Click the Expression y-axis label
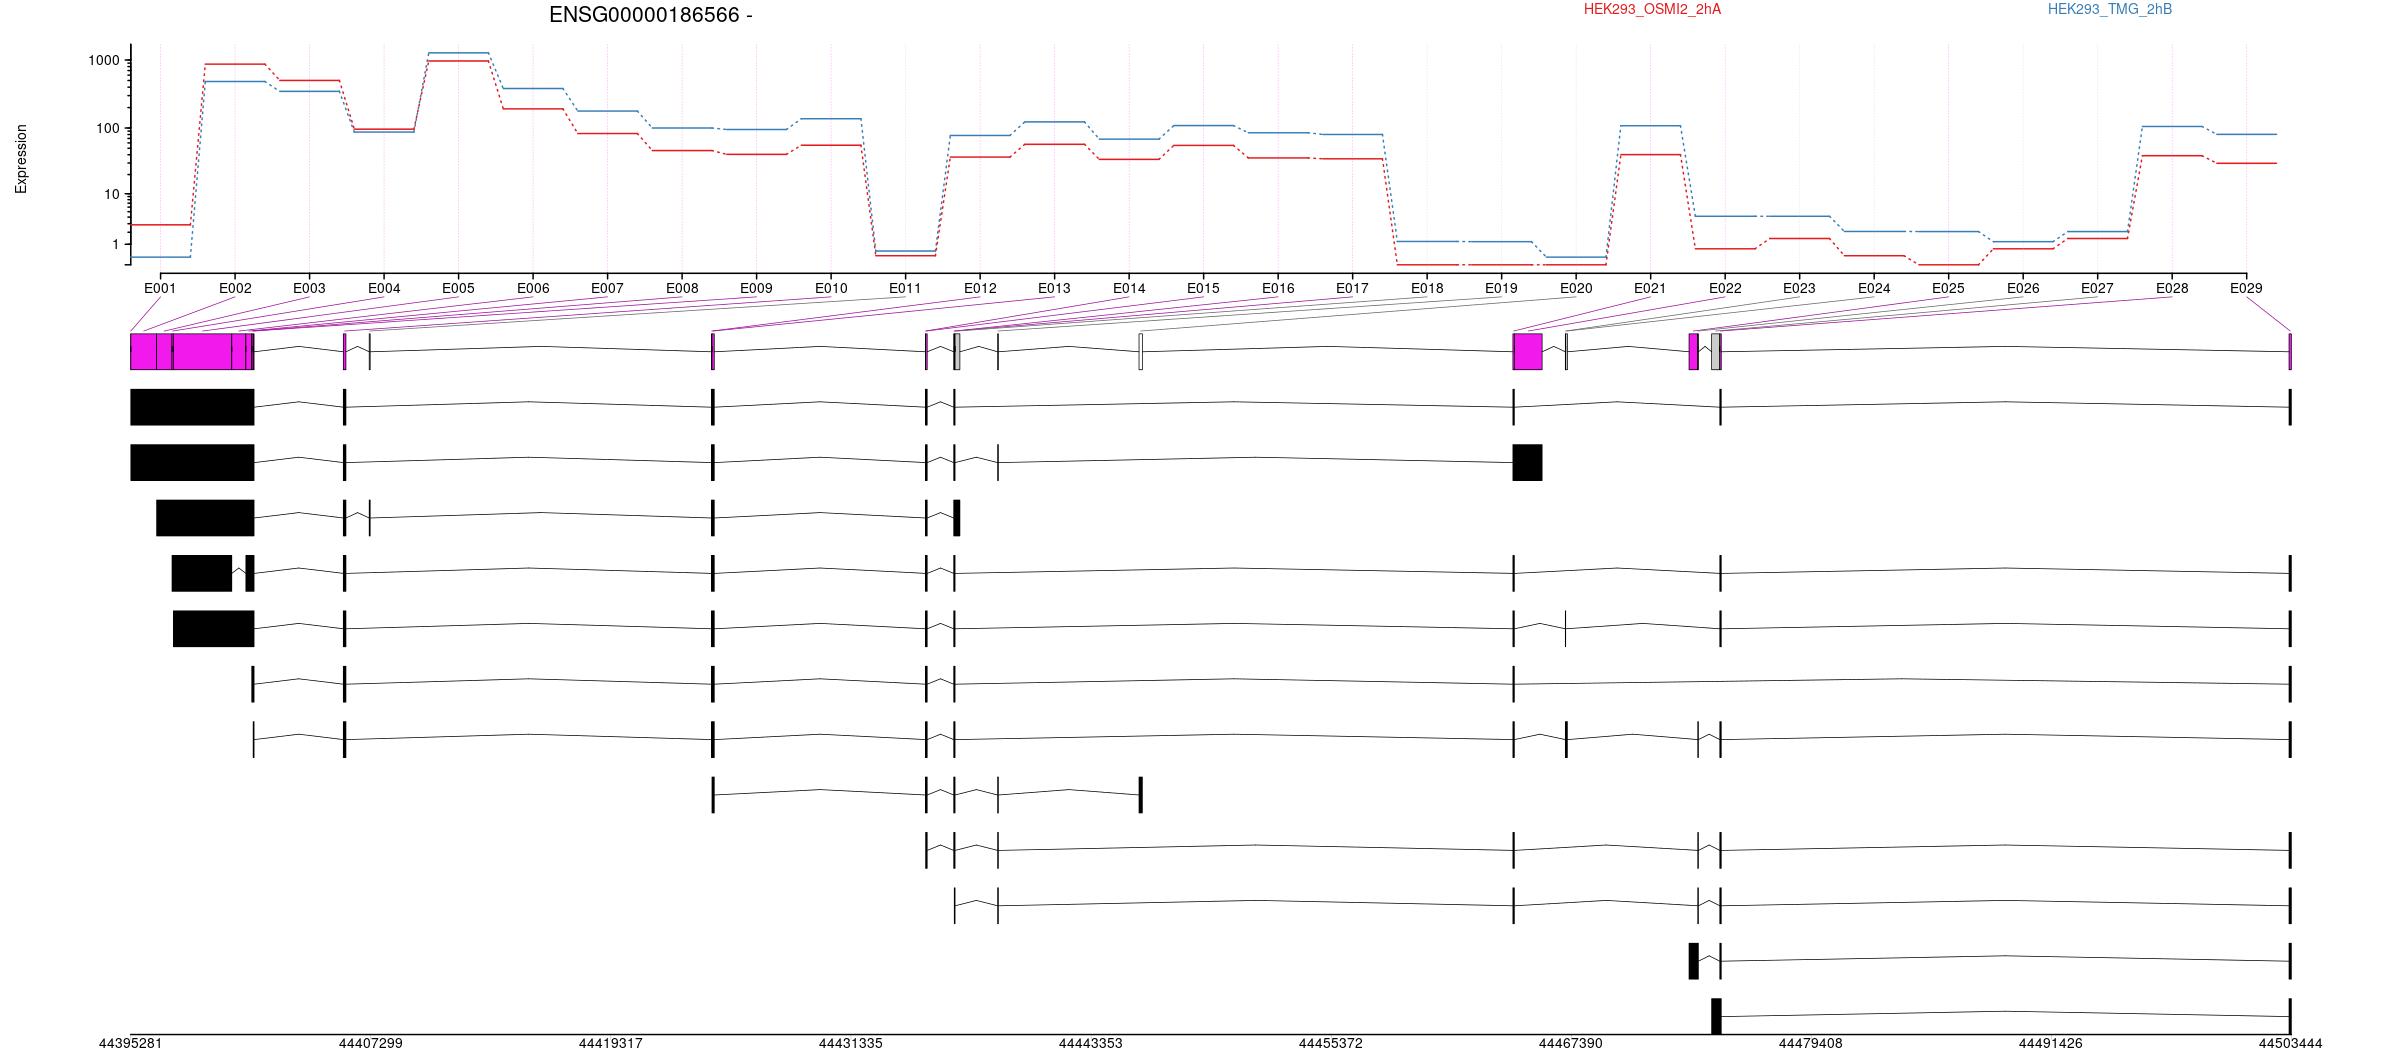This screenshot has height=1060, width=2400. click(21, 159)
